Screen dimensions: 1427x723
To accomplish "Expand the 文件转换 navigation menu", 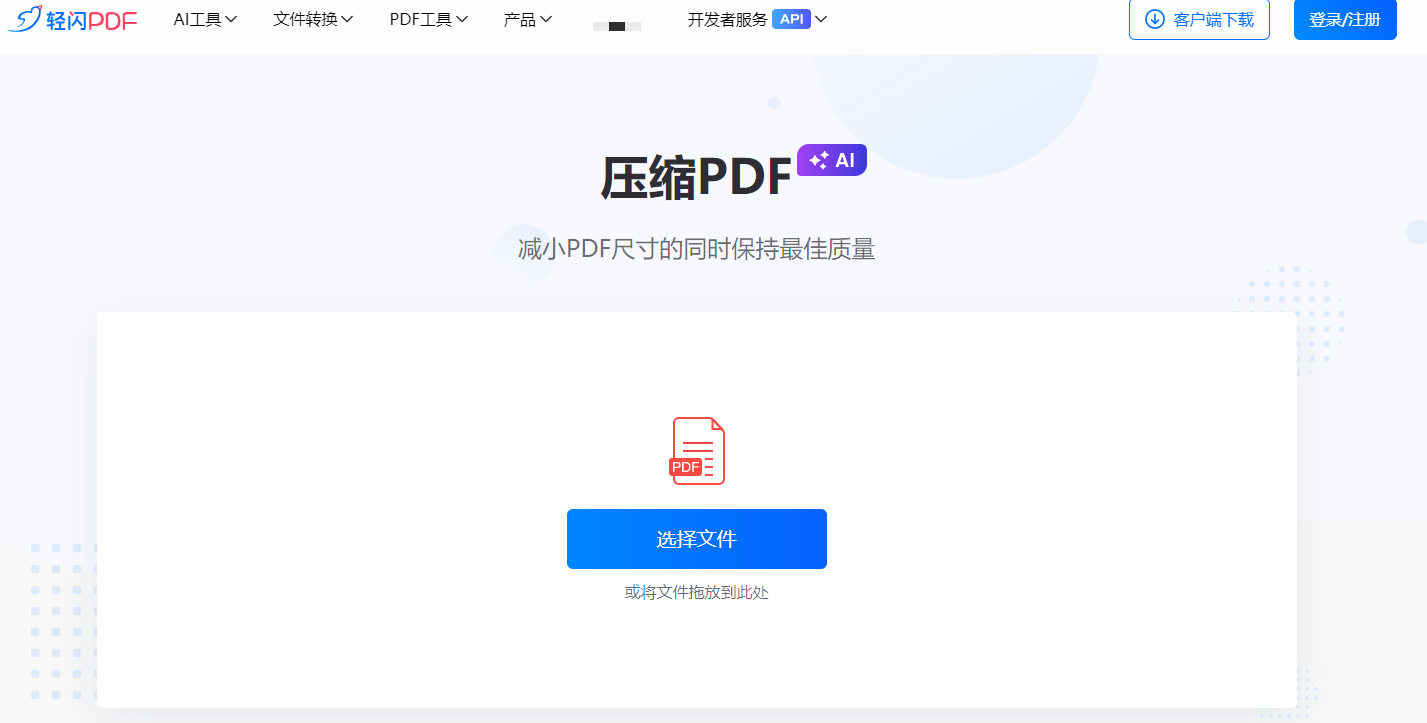I will point(312,18).
